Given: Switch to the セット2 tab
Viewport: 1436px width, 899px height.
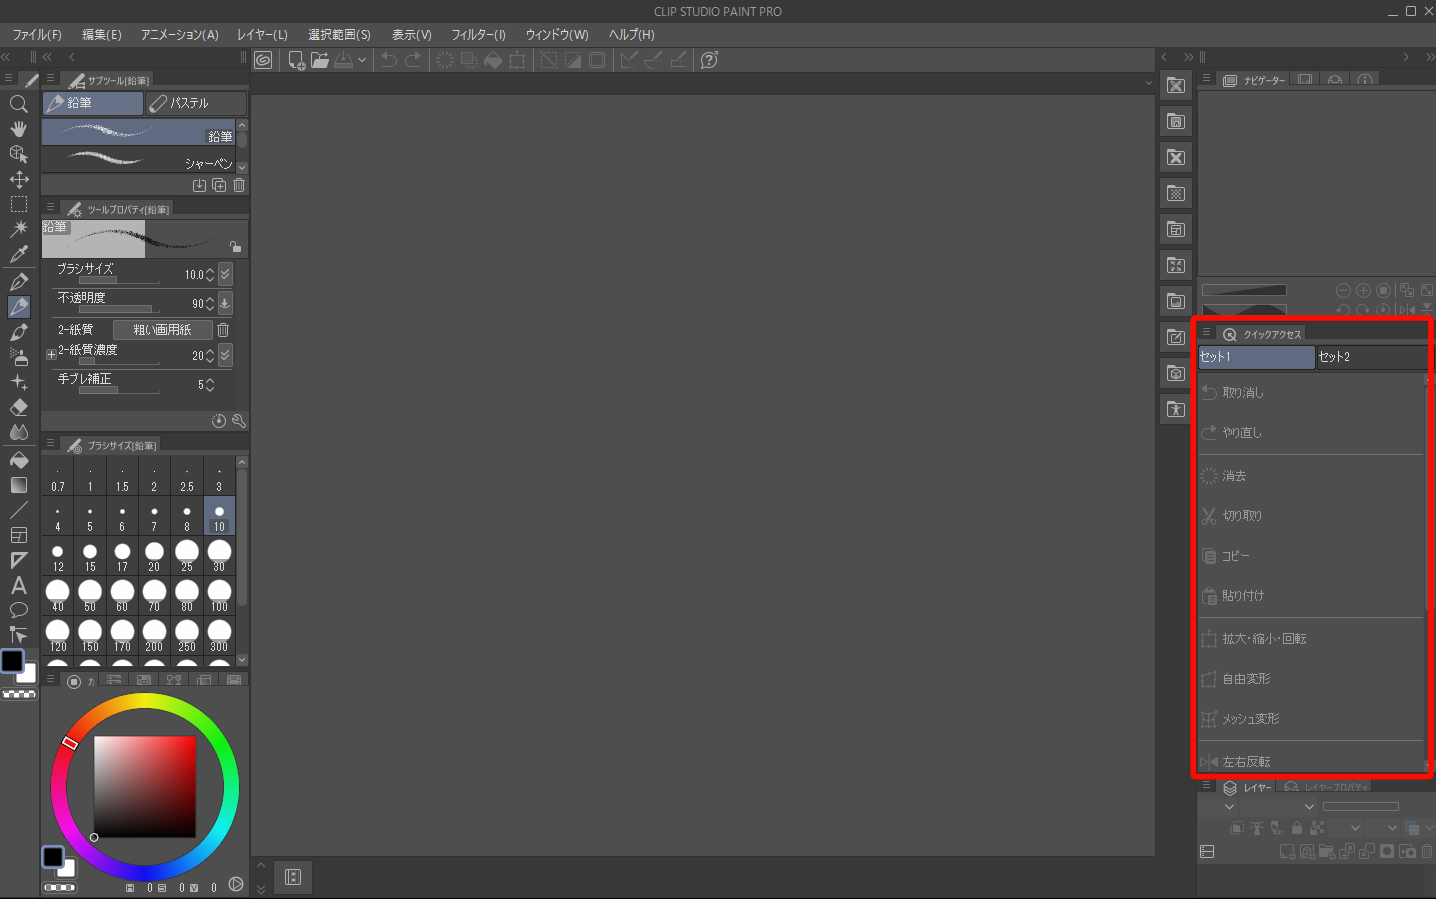Looking at the screenshot, I should [1370, 357].
